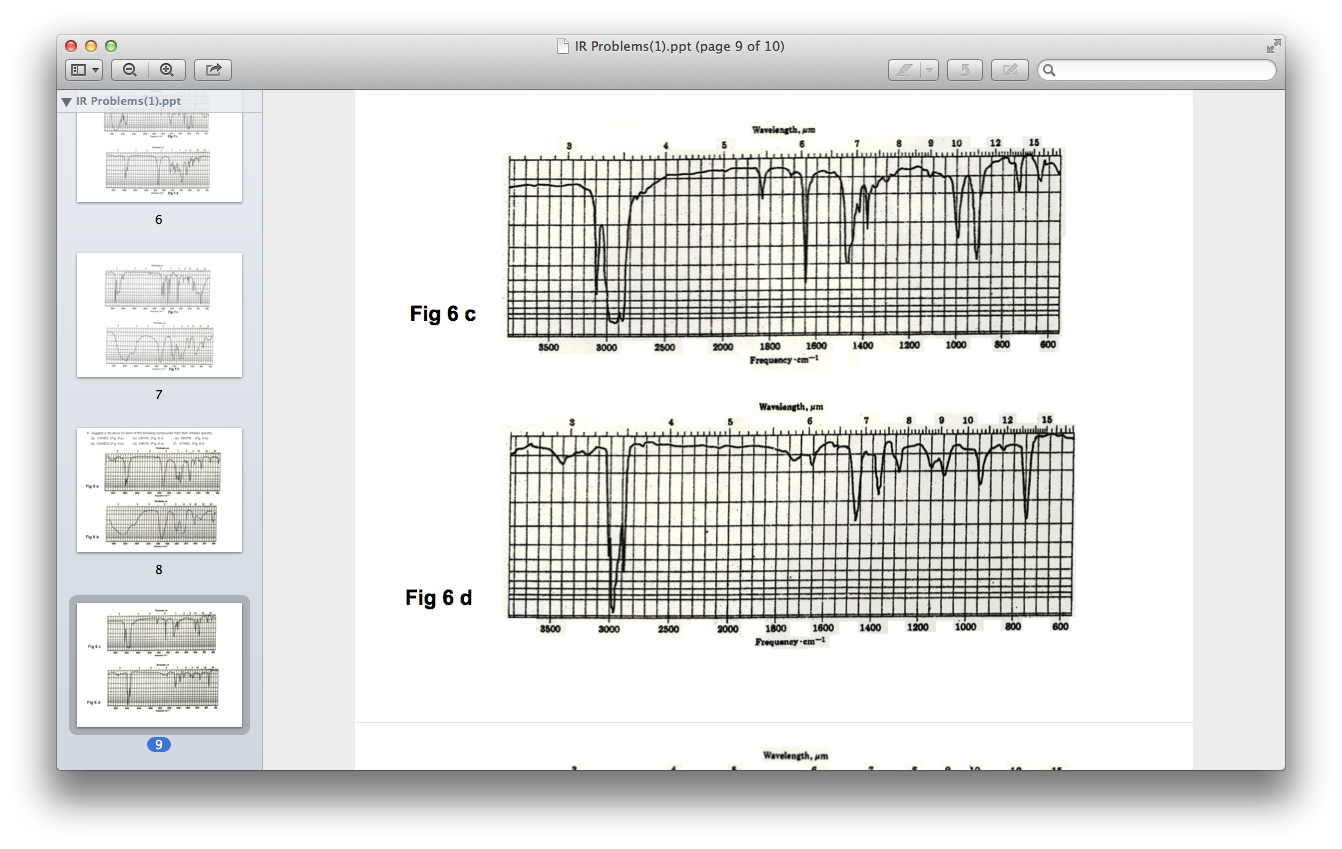Click the Fig 6 d spectrum image
The height and width of the screenshot is (849, 1342).
click(x=790, y=520)
